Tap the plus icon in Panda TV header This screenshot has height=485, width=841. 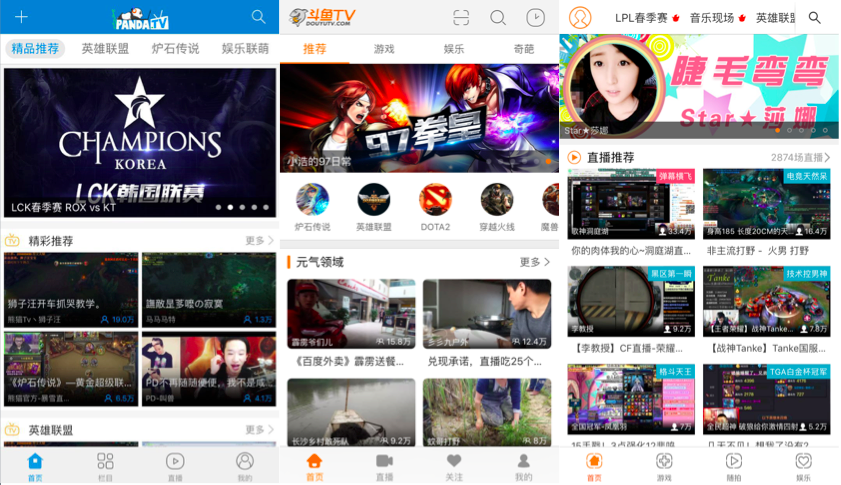pos(21,17)
